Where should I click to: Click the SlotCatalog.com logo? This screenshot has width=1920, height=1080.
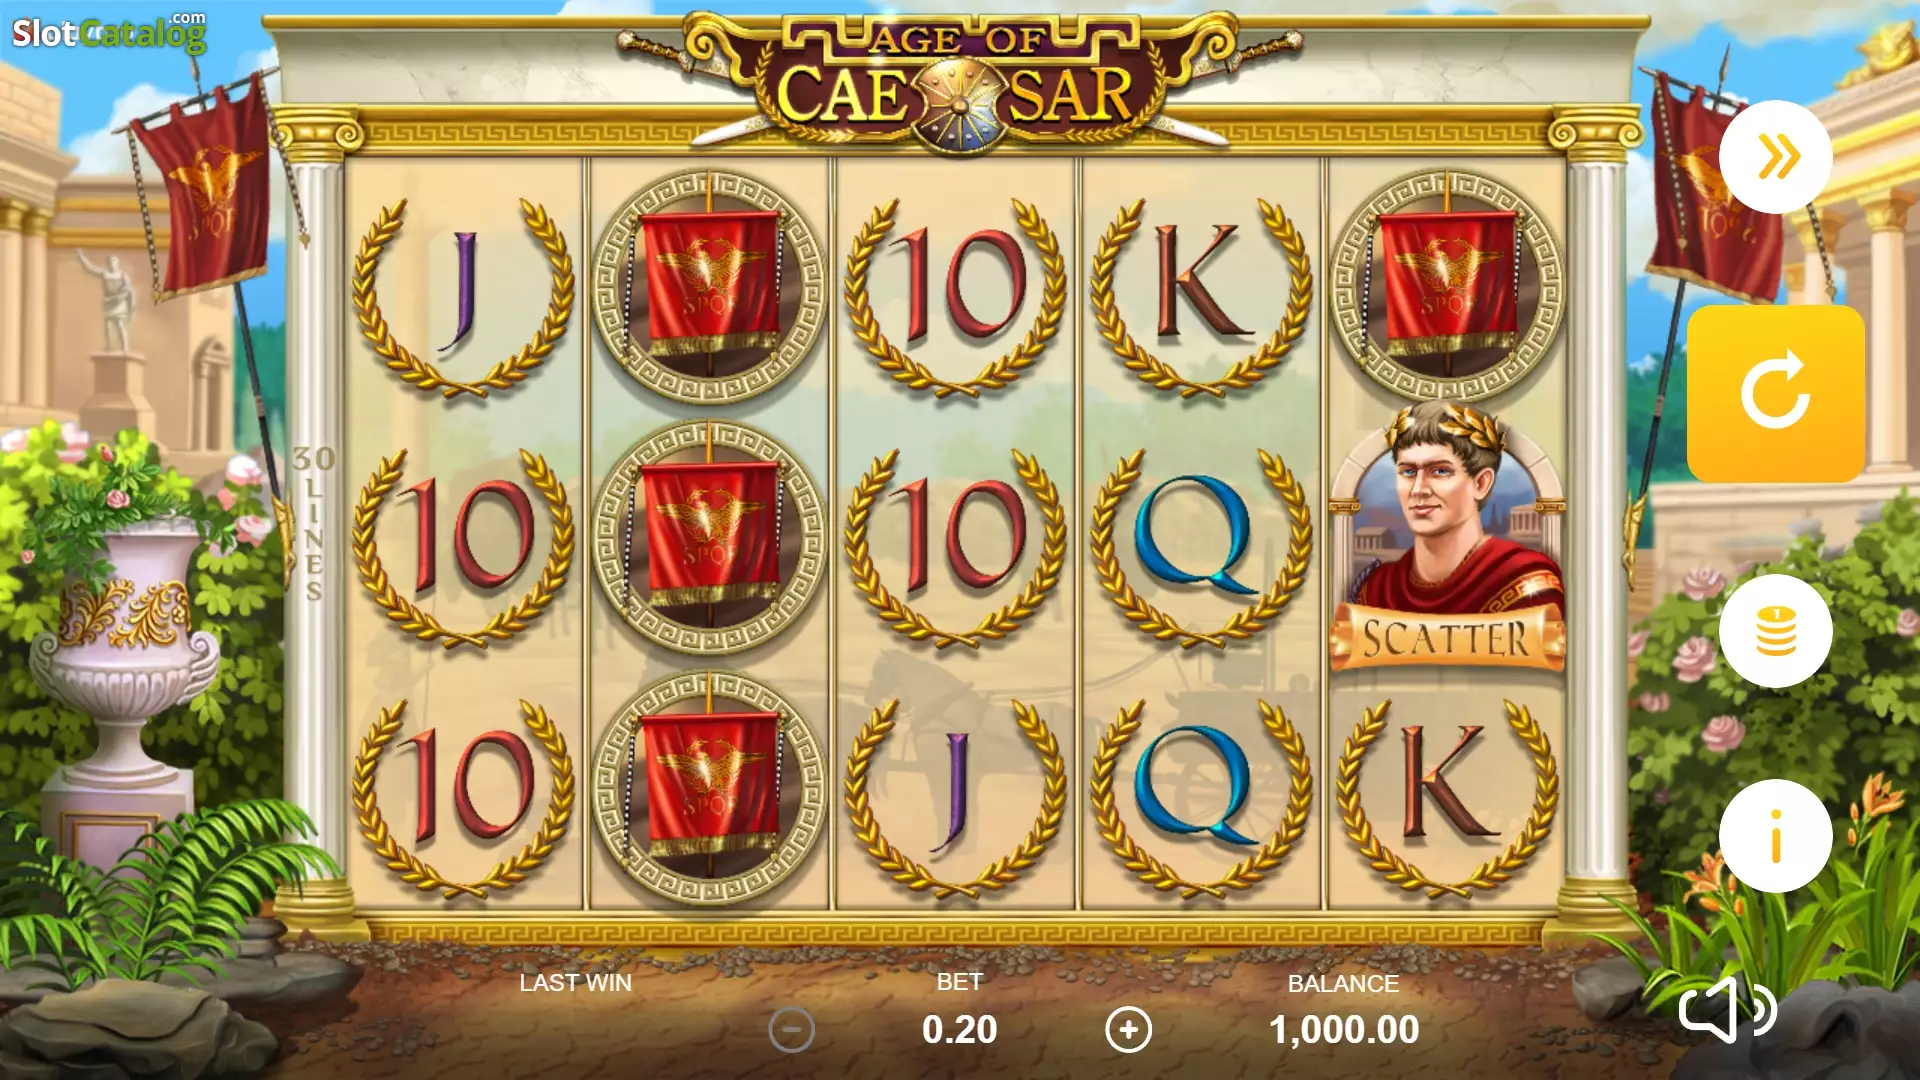click(109, 33)
